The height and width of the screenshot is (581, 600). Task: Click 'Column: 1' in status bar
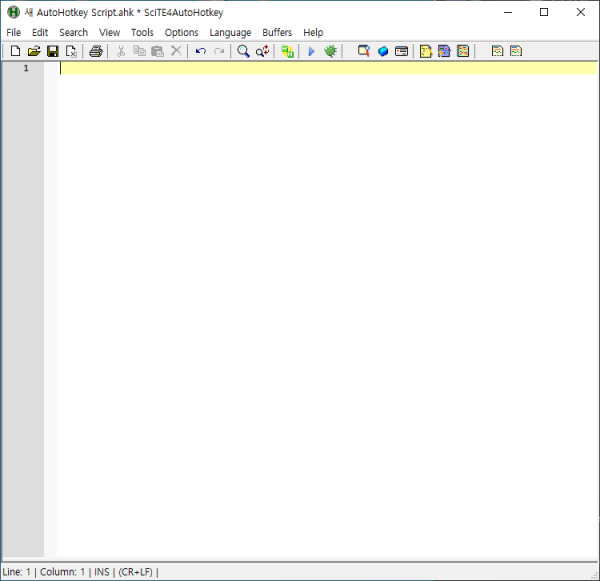coord(62,572)
